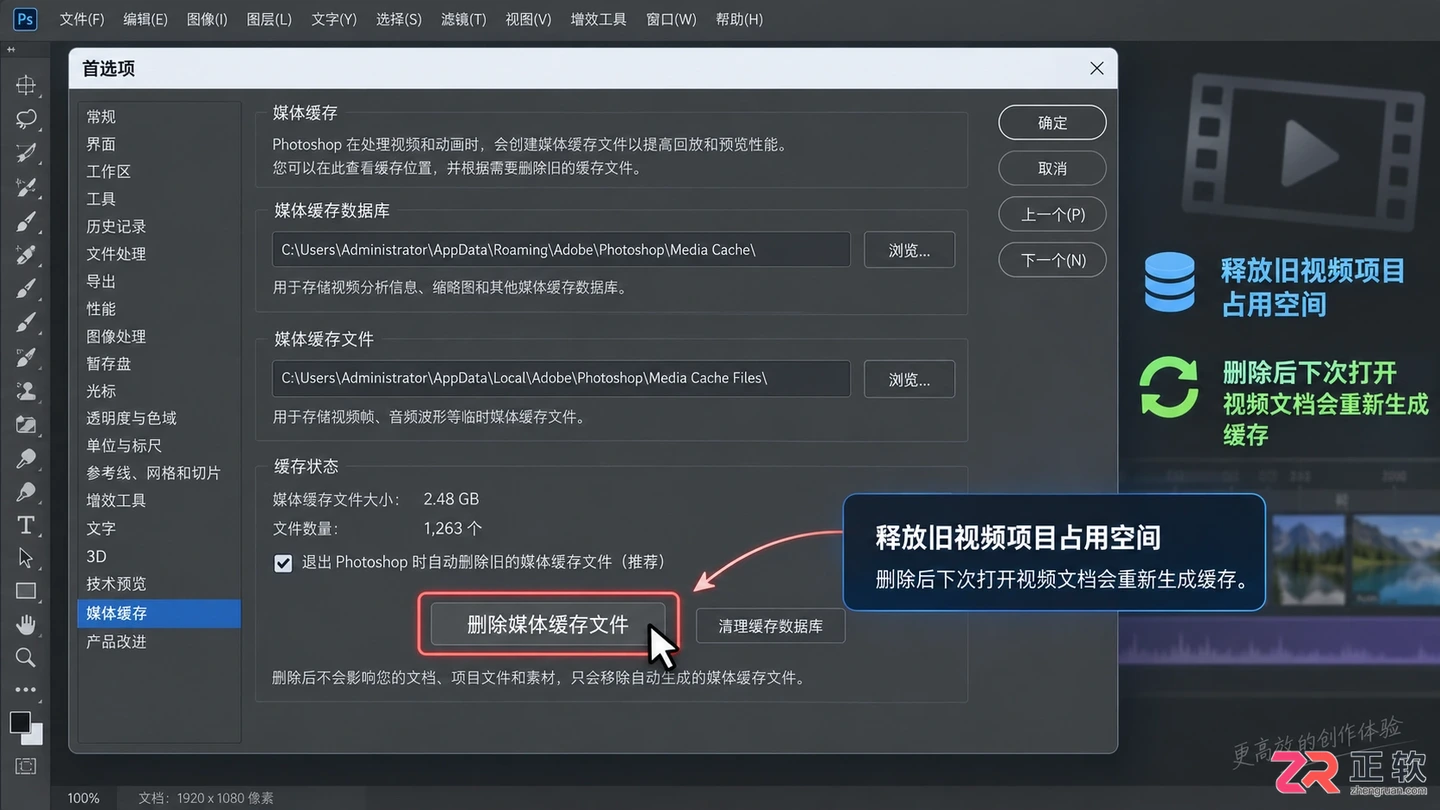Select the Lasso tool

[26, 119]
